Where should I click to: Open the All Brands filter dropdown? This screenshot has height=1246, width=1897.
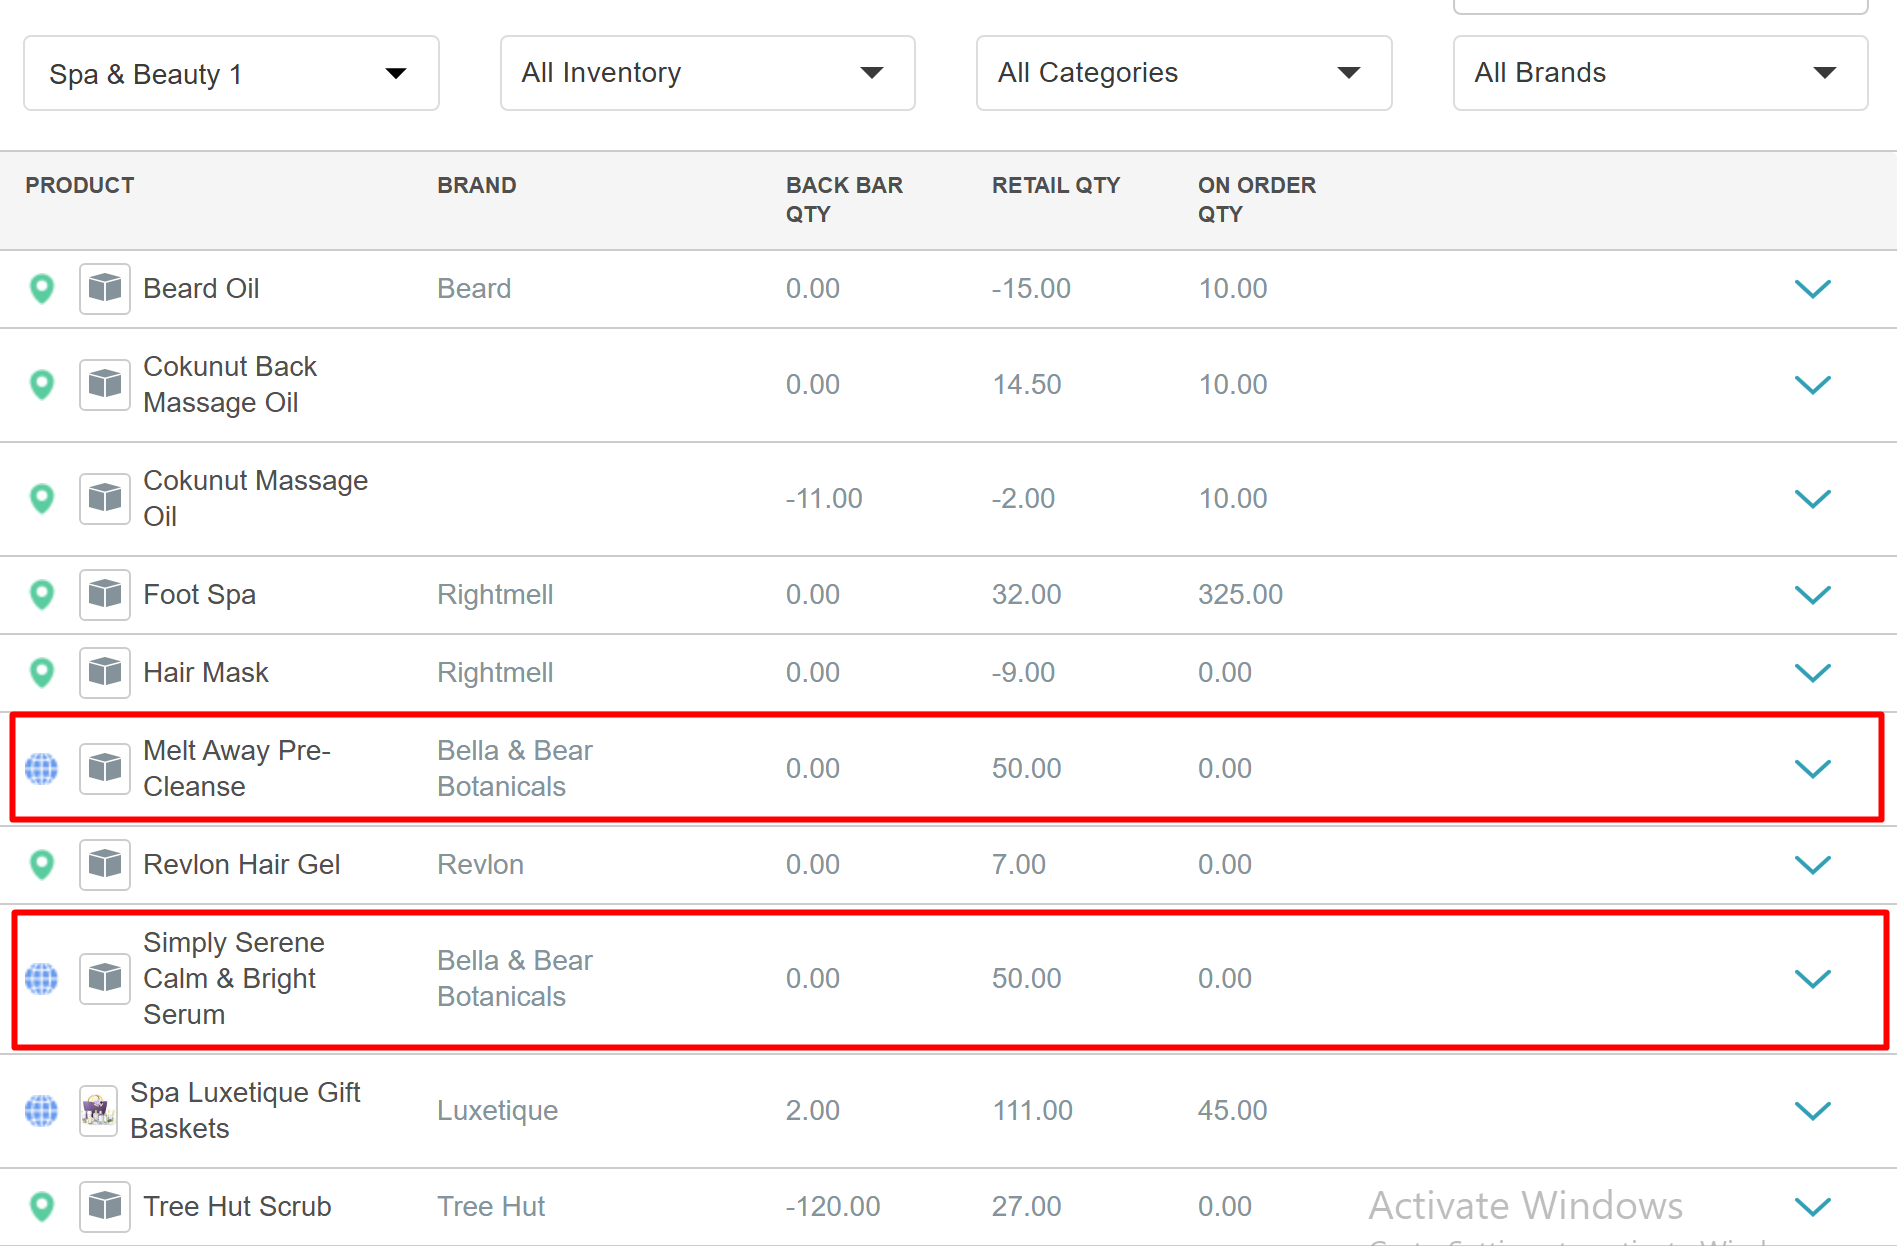pos(1660,73)
